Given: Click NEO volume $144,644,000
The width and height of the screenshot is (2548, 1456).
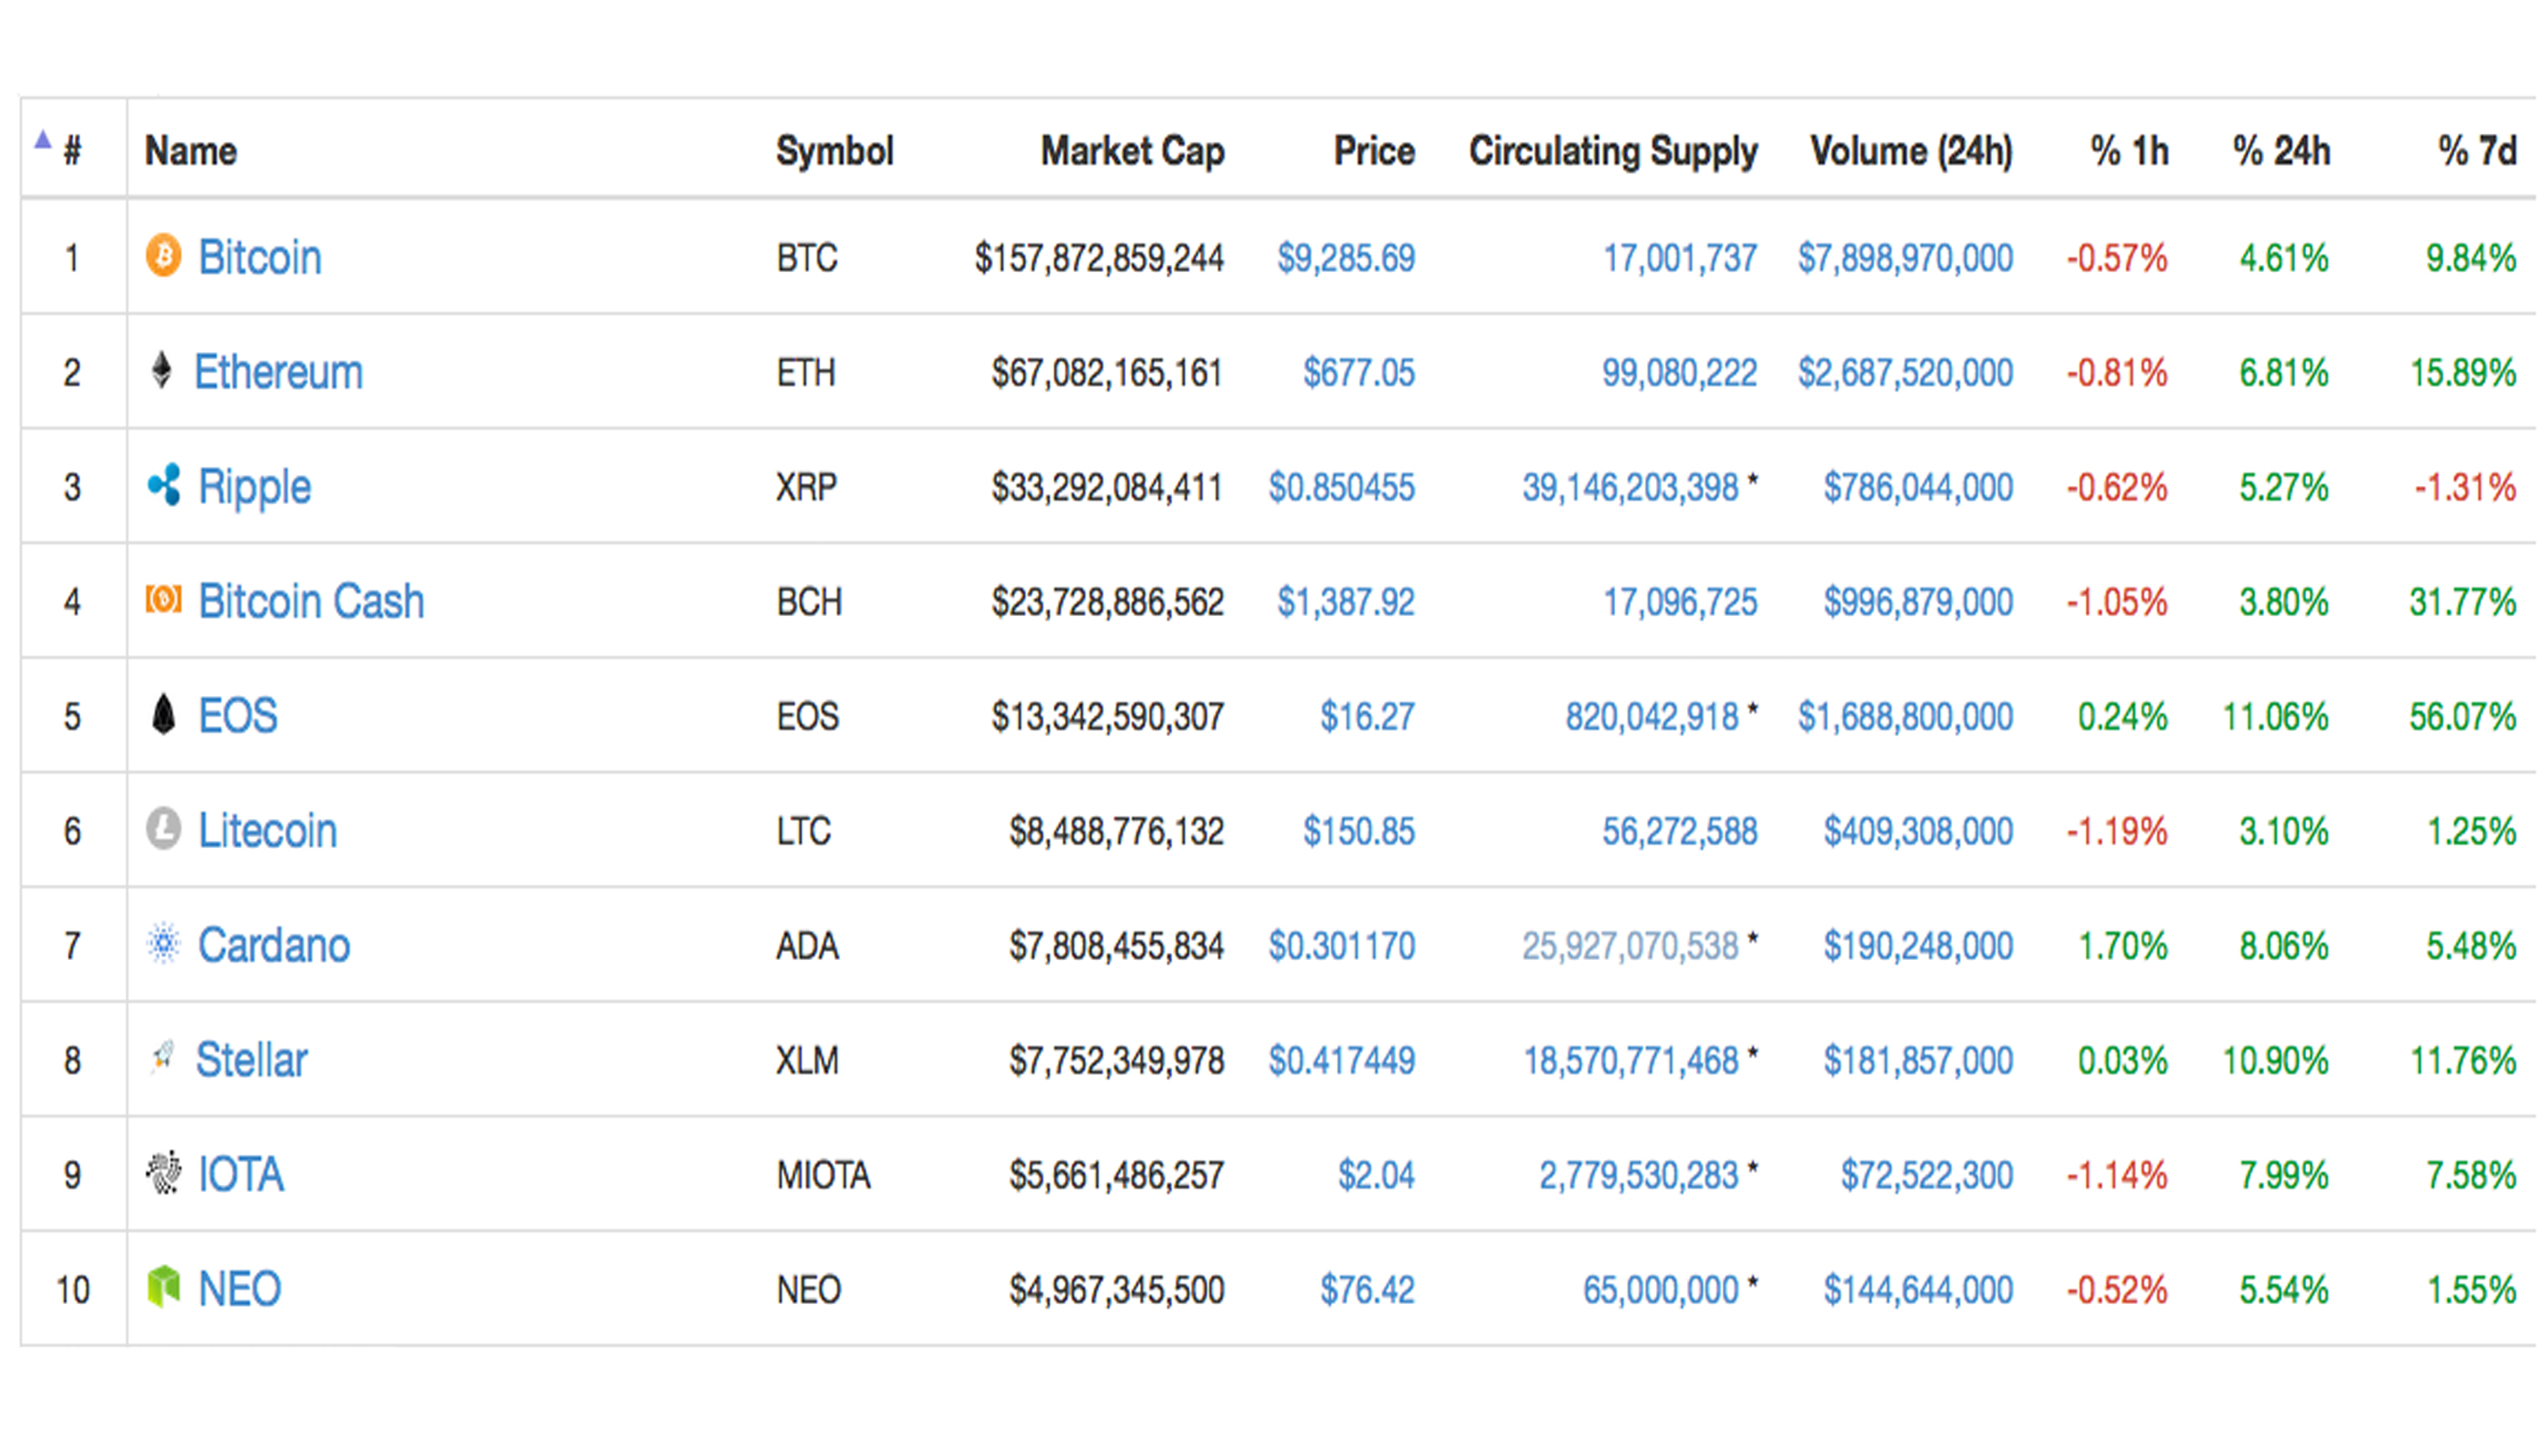Looking at the screenshot, I should 1918,1289.
